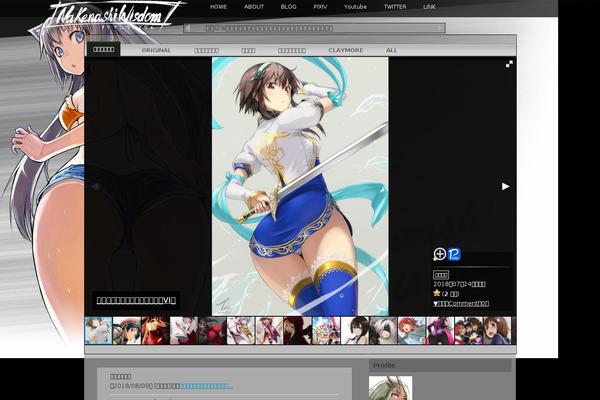Viewport: 600px width, 400px height.
Task: Select the white-haired blindfolded character thumbnail
Action: 383,330
